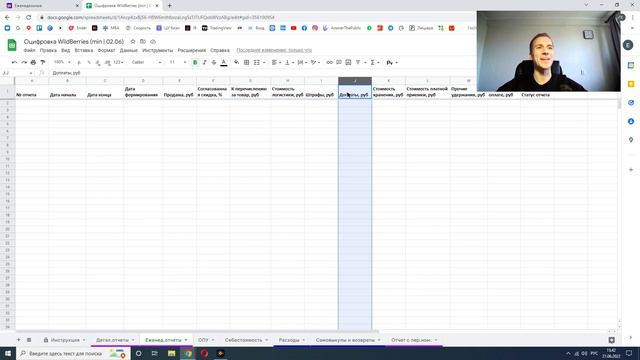Open Opera browser from taskbar

[204, 353]
